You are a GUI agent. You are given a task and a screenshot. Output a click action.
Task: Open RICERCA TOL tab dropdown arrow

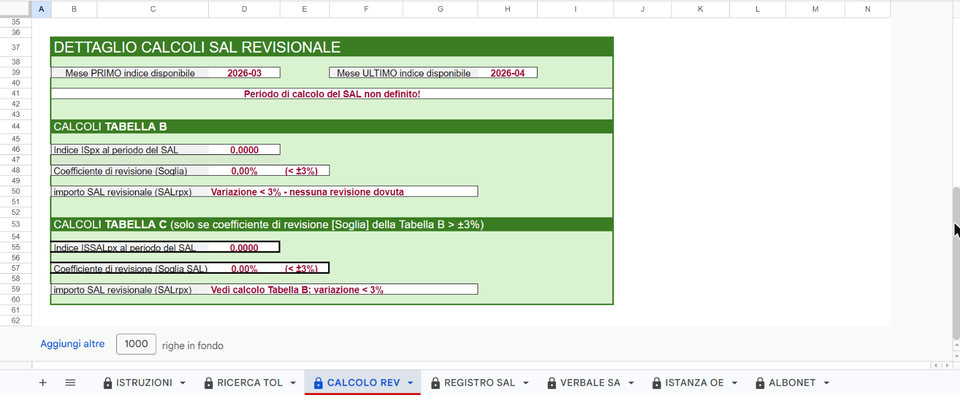[293, 383]
